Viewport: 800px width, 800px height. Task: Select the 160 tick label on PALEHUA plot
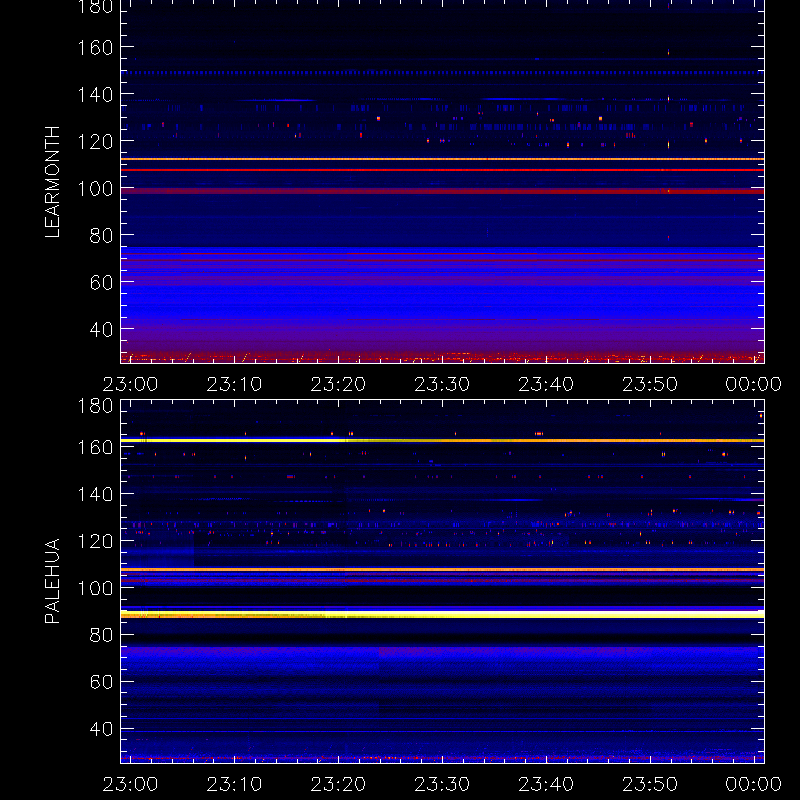coord(95,447)
